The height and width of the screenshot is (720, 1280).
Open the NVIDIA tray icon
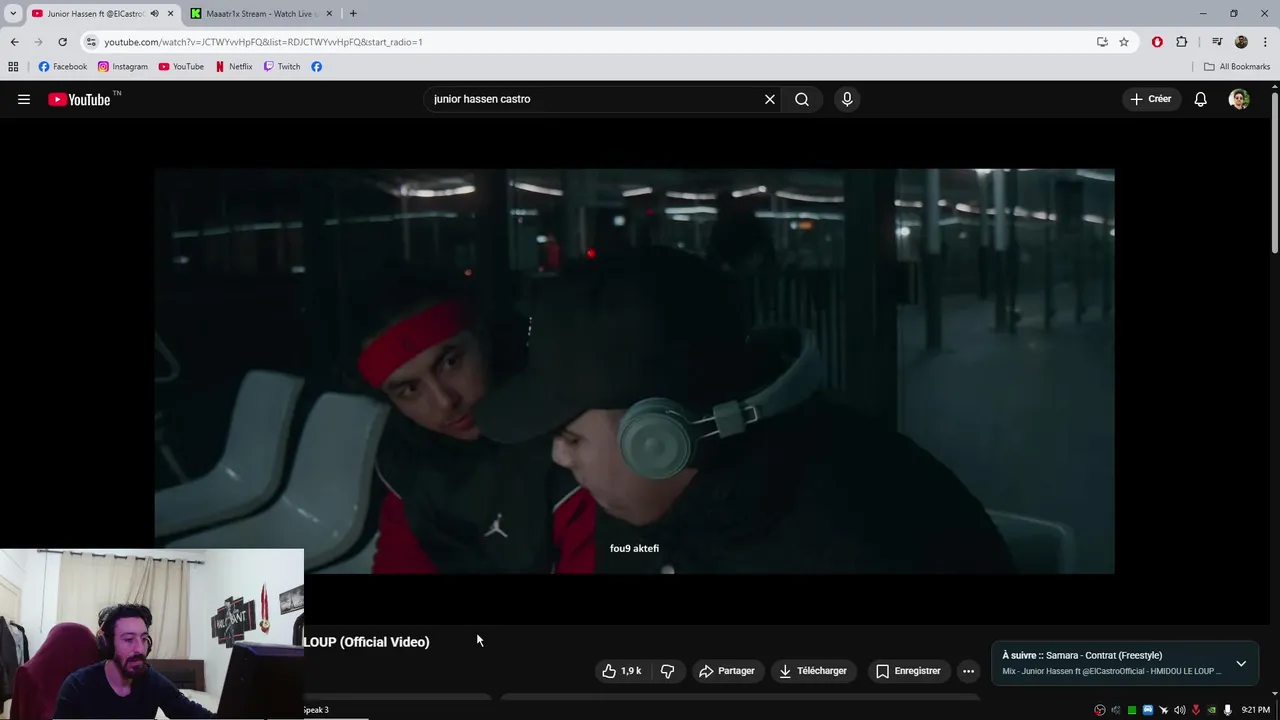[1212, 710]
